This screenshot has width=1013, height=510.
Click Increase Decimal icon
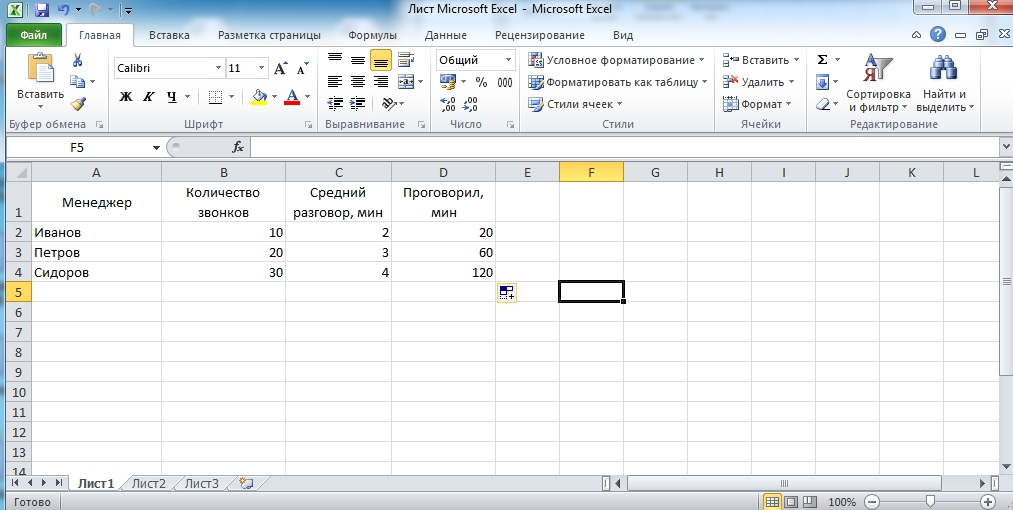[x=448, y=104]
